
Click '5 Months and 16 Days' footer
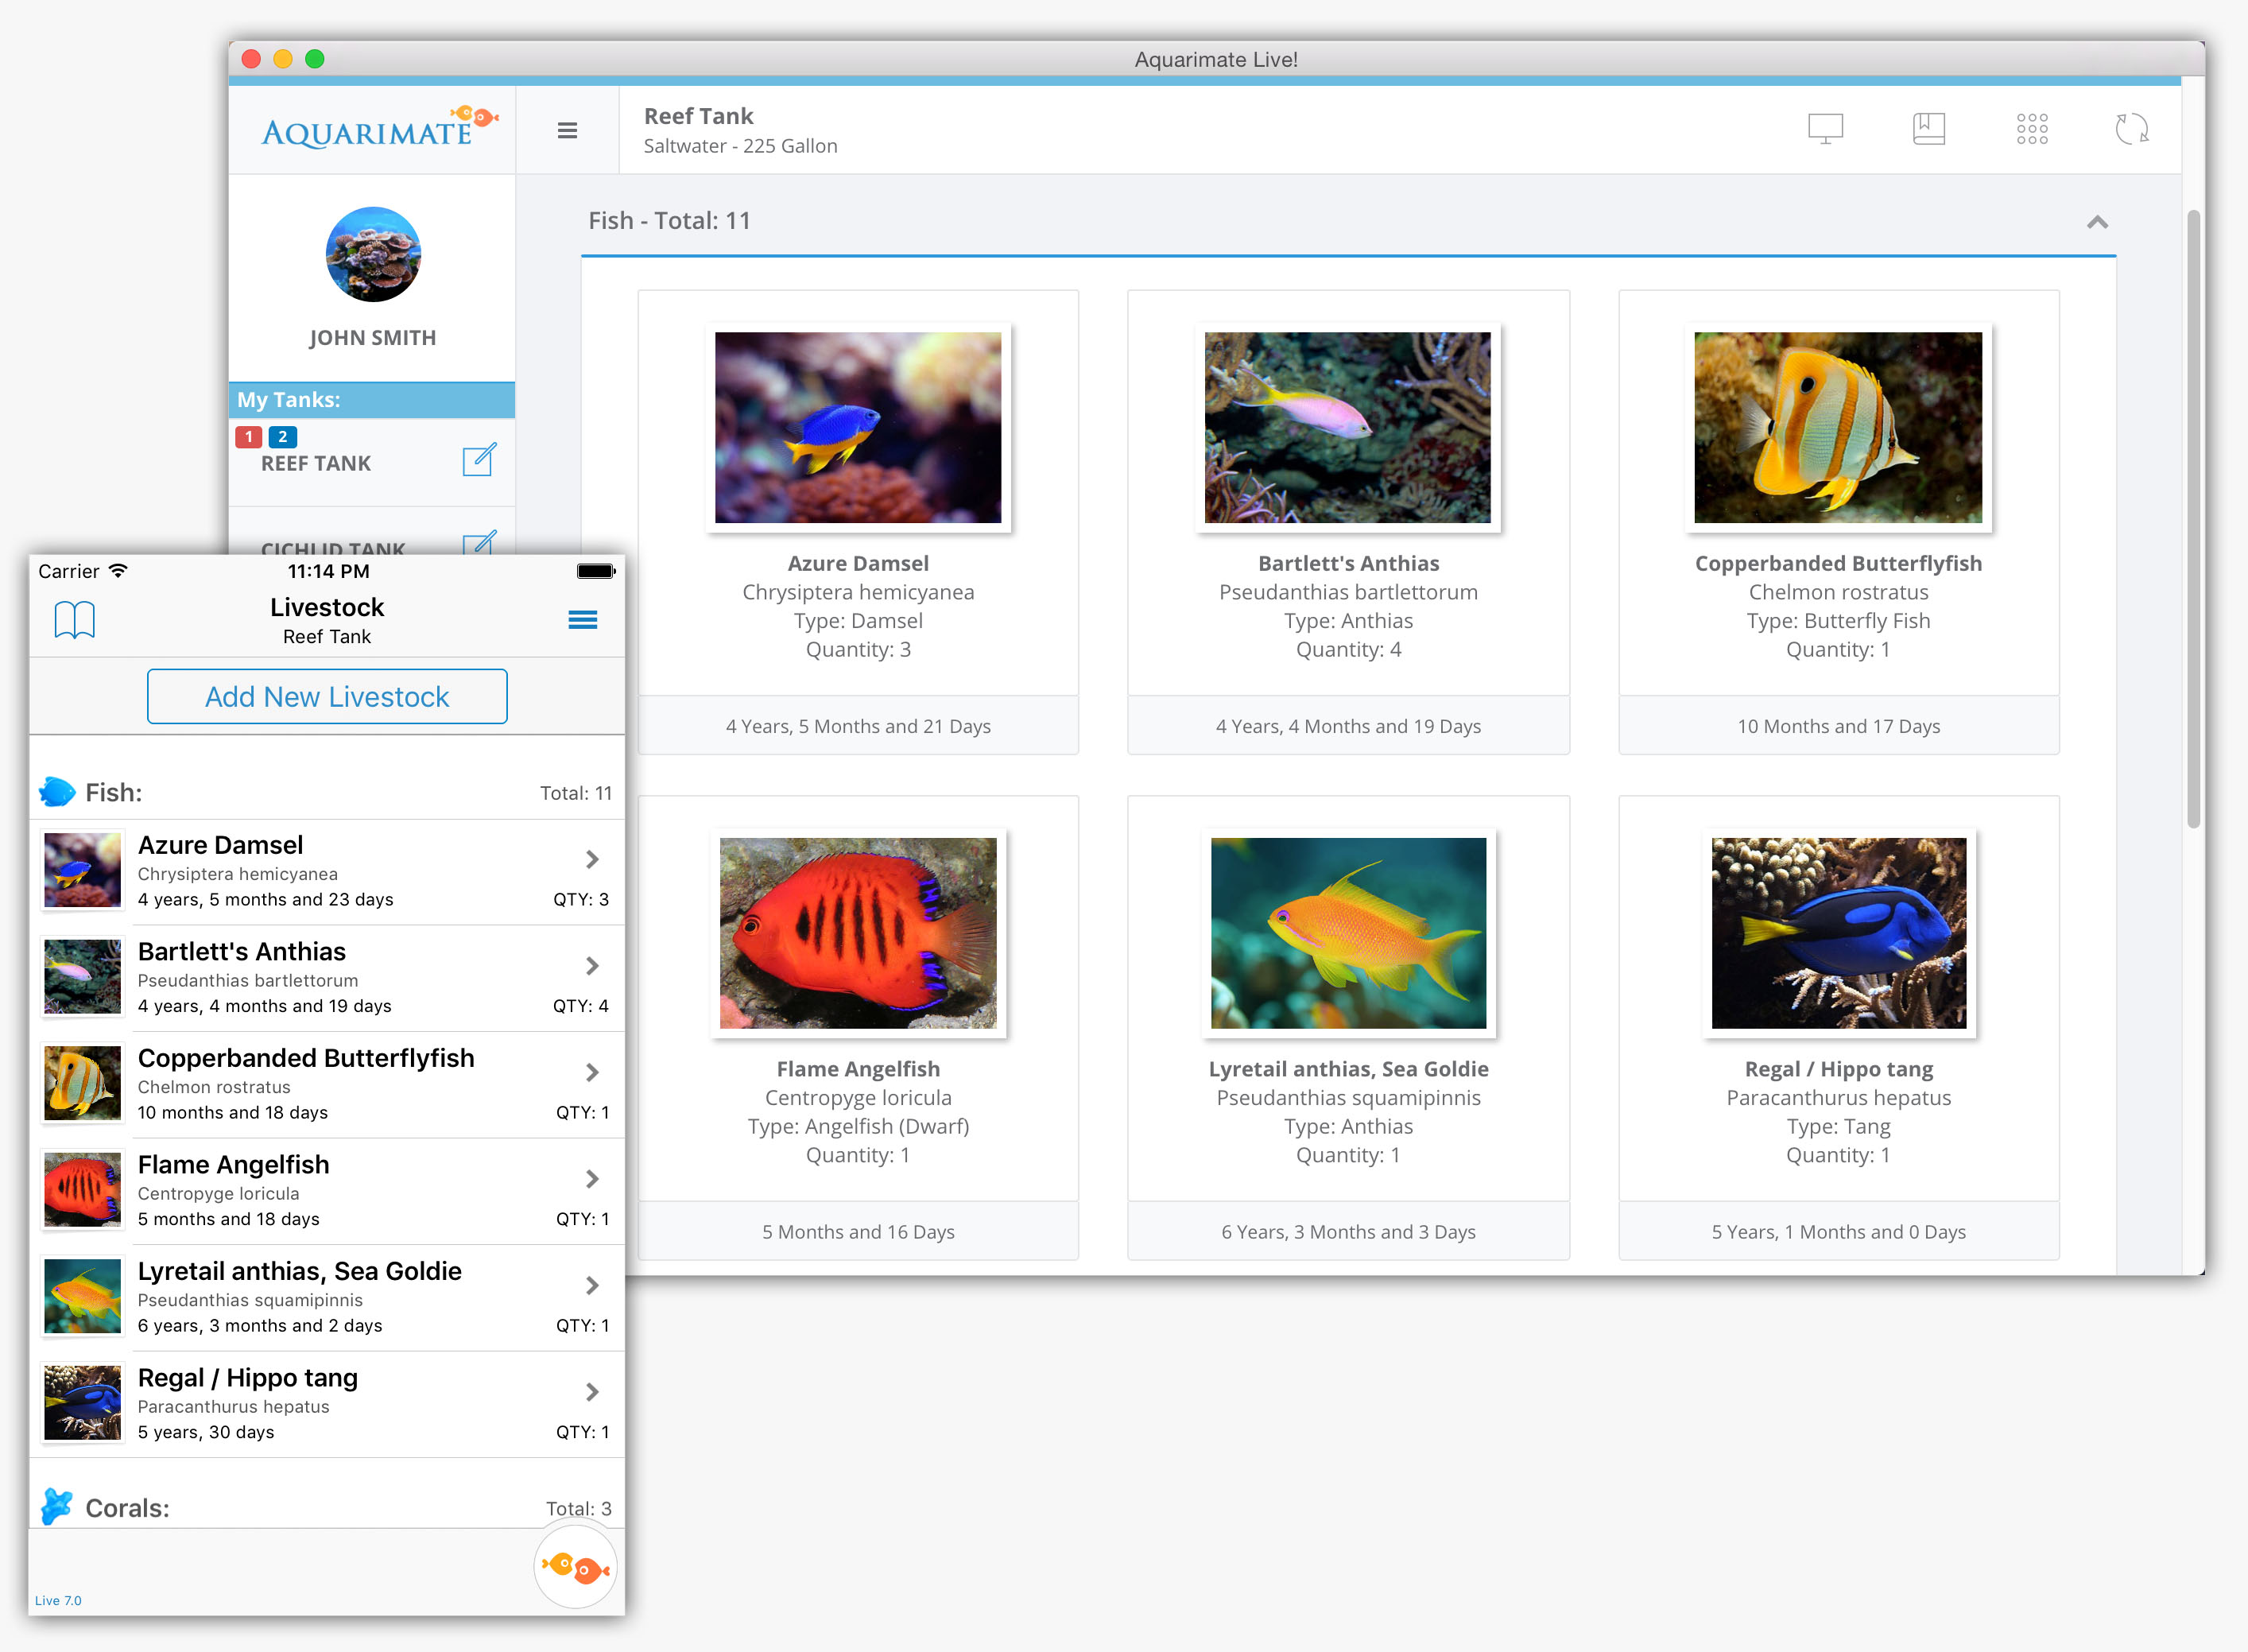(x=858, y=1232)
